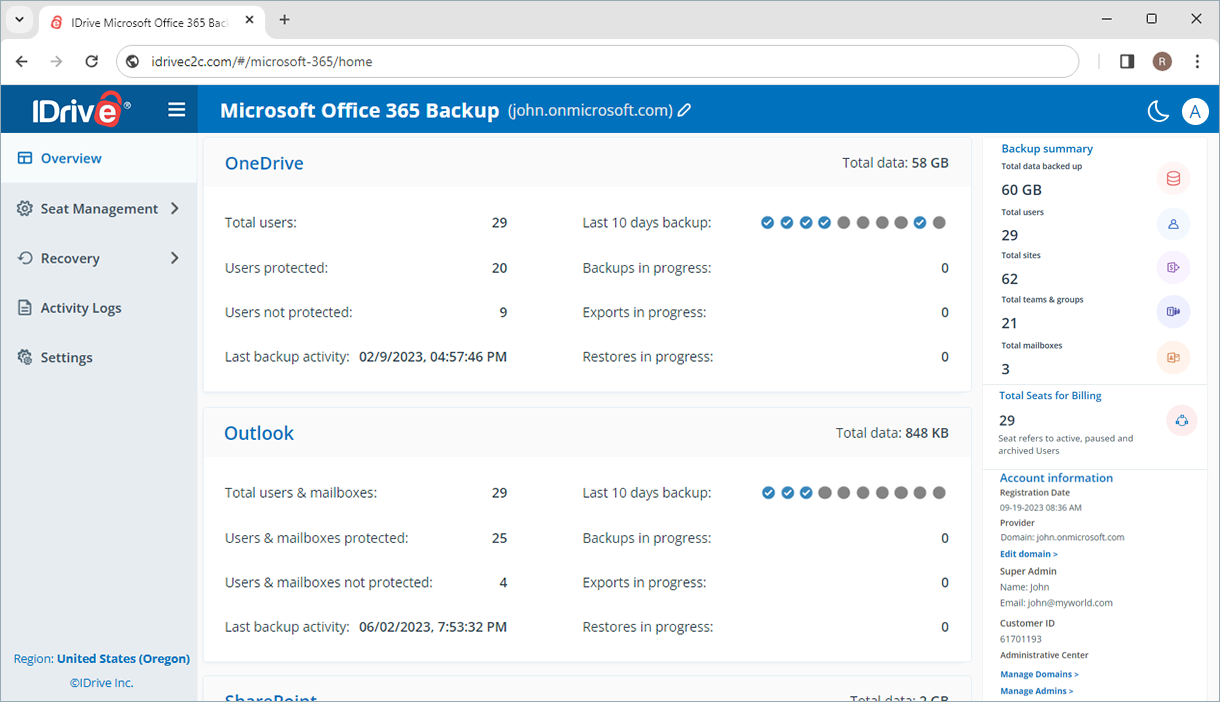Screen dimensions: 1220x702
Task: Toggle the browser side panel
Action: coord(1126,61)
